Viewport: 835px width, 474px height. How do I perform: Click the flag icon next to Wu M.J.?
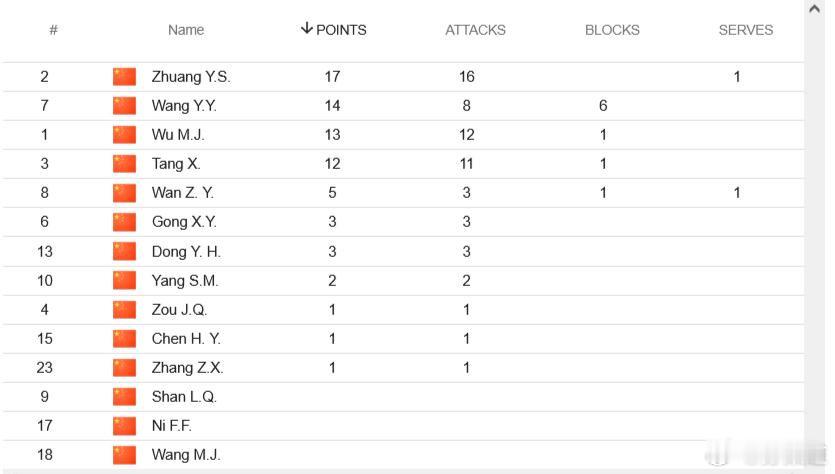(124, 135)
